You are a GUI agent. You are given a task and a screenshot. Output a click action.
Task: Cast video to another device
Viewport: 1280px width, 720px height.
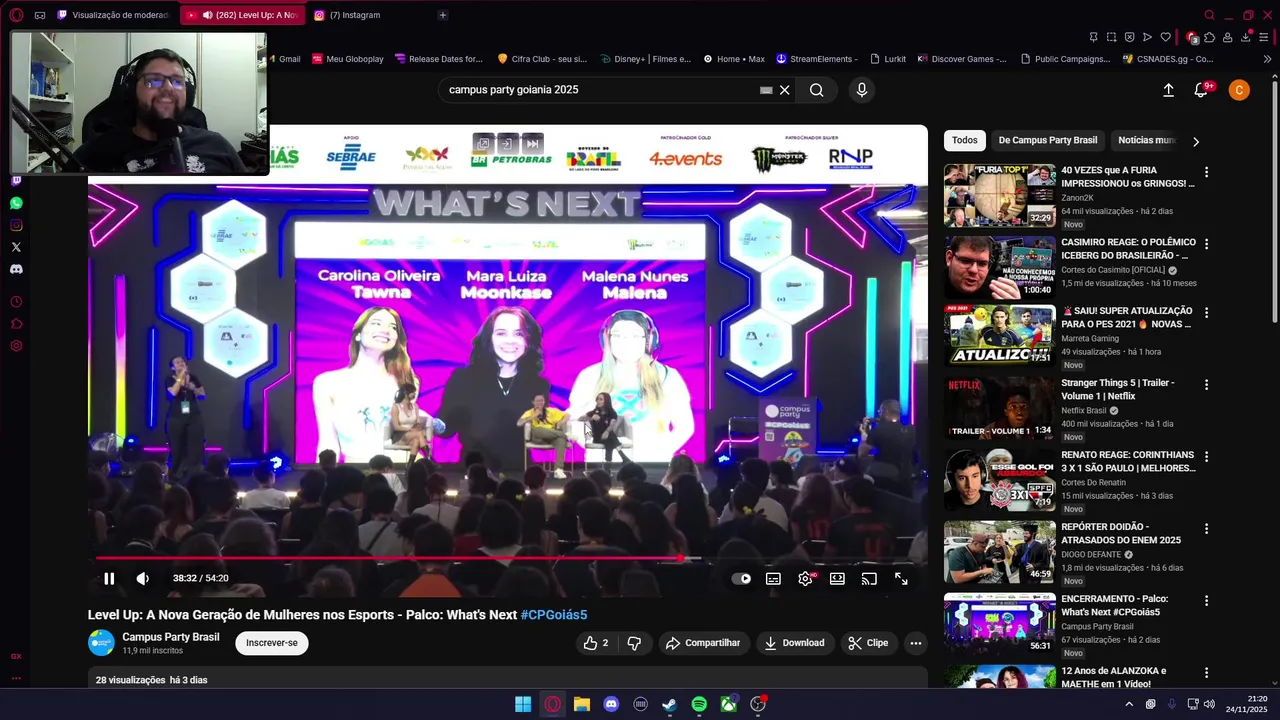coord(869,578)
